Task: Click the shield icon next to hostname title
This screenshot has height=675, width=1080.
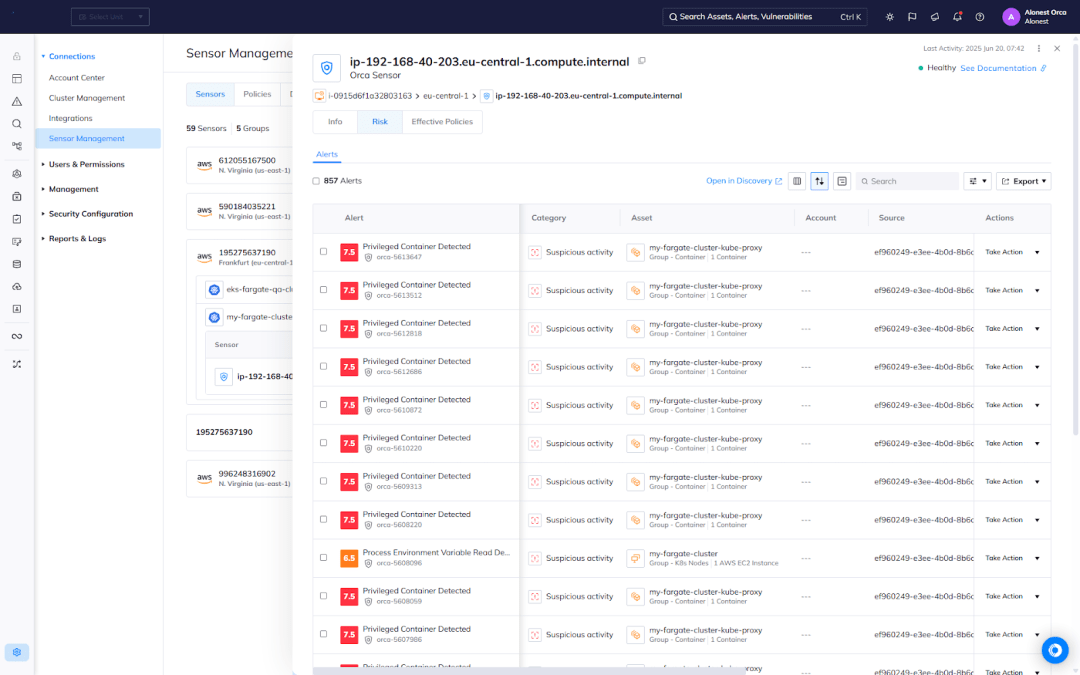Action: [327, 68]
